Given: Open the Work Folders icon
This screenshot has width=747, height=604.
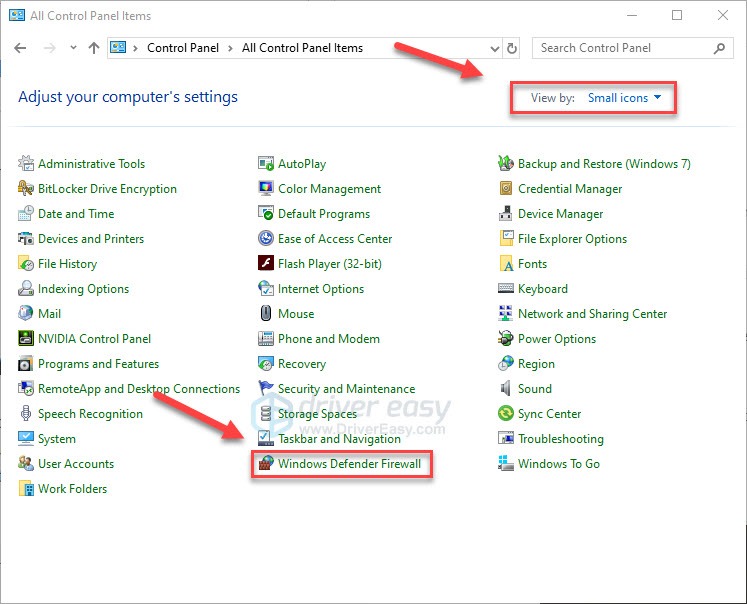Looking at the screenshot, I should click(26, 488).
